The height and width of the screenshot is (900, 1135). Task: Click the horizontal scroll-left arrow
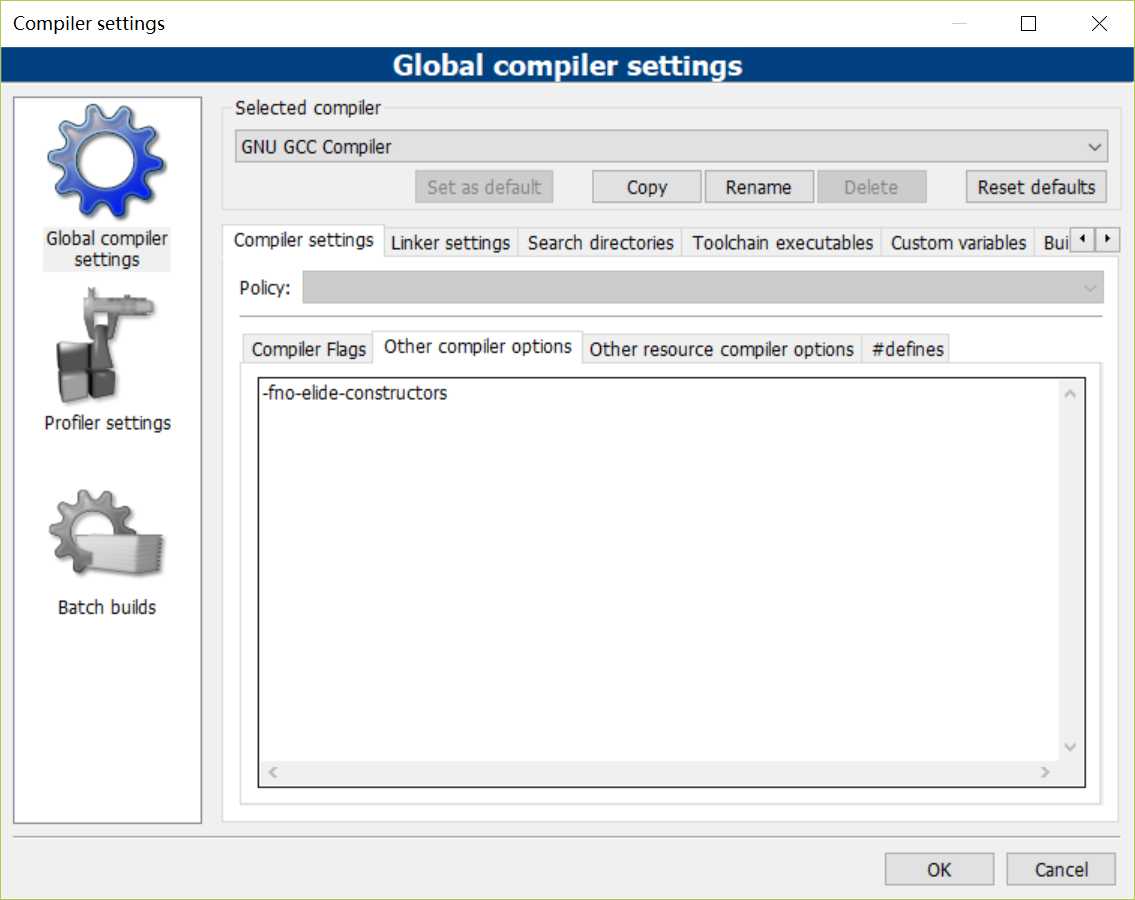[x=273, y=772]
